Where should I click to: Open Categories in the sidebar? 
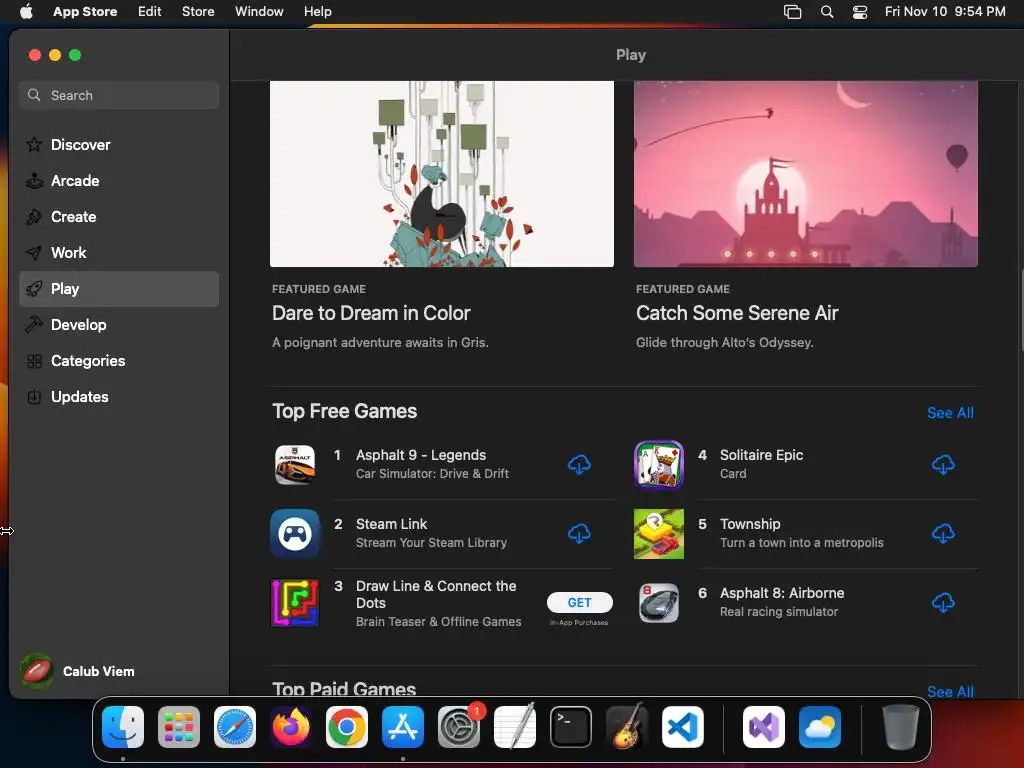click(119, 360)
